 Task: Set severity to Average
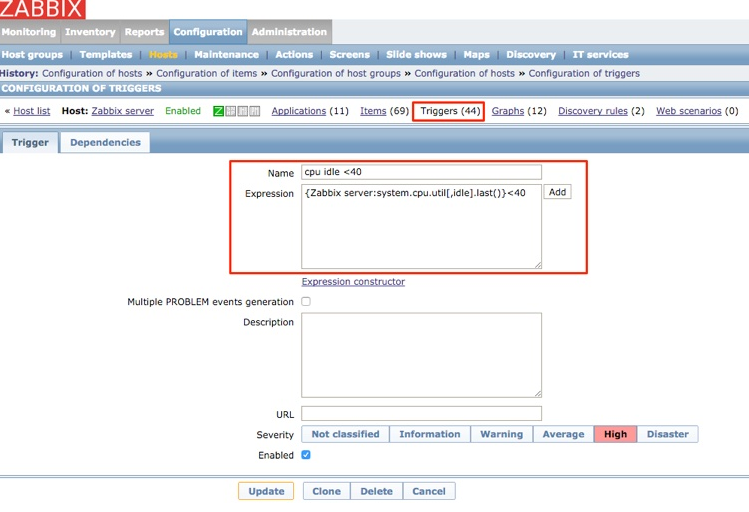[564, 434]
